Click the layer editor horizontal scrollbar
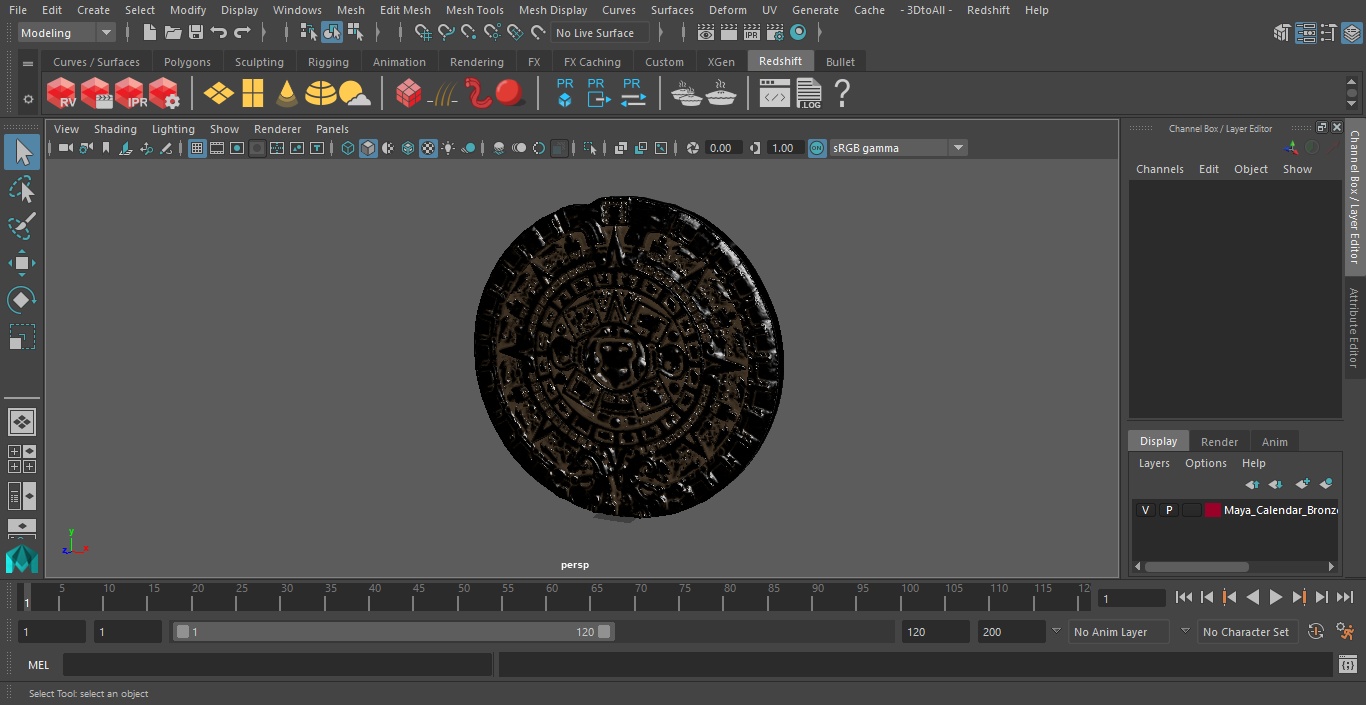Viewport: 1366px width, 705px height. [x=1196, y=566]
